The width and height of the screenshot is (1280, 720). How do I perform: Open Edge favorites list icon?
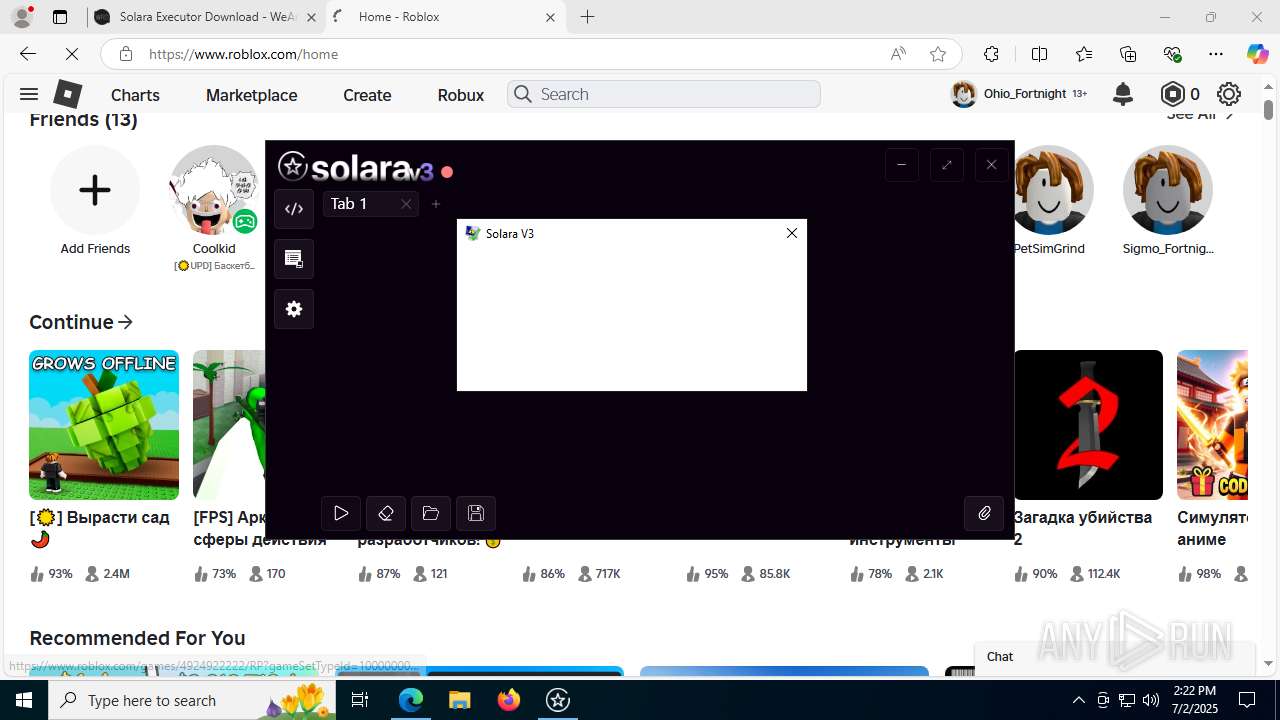(1084, 54)
